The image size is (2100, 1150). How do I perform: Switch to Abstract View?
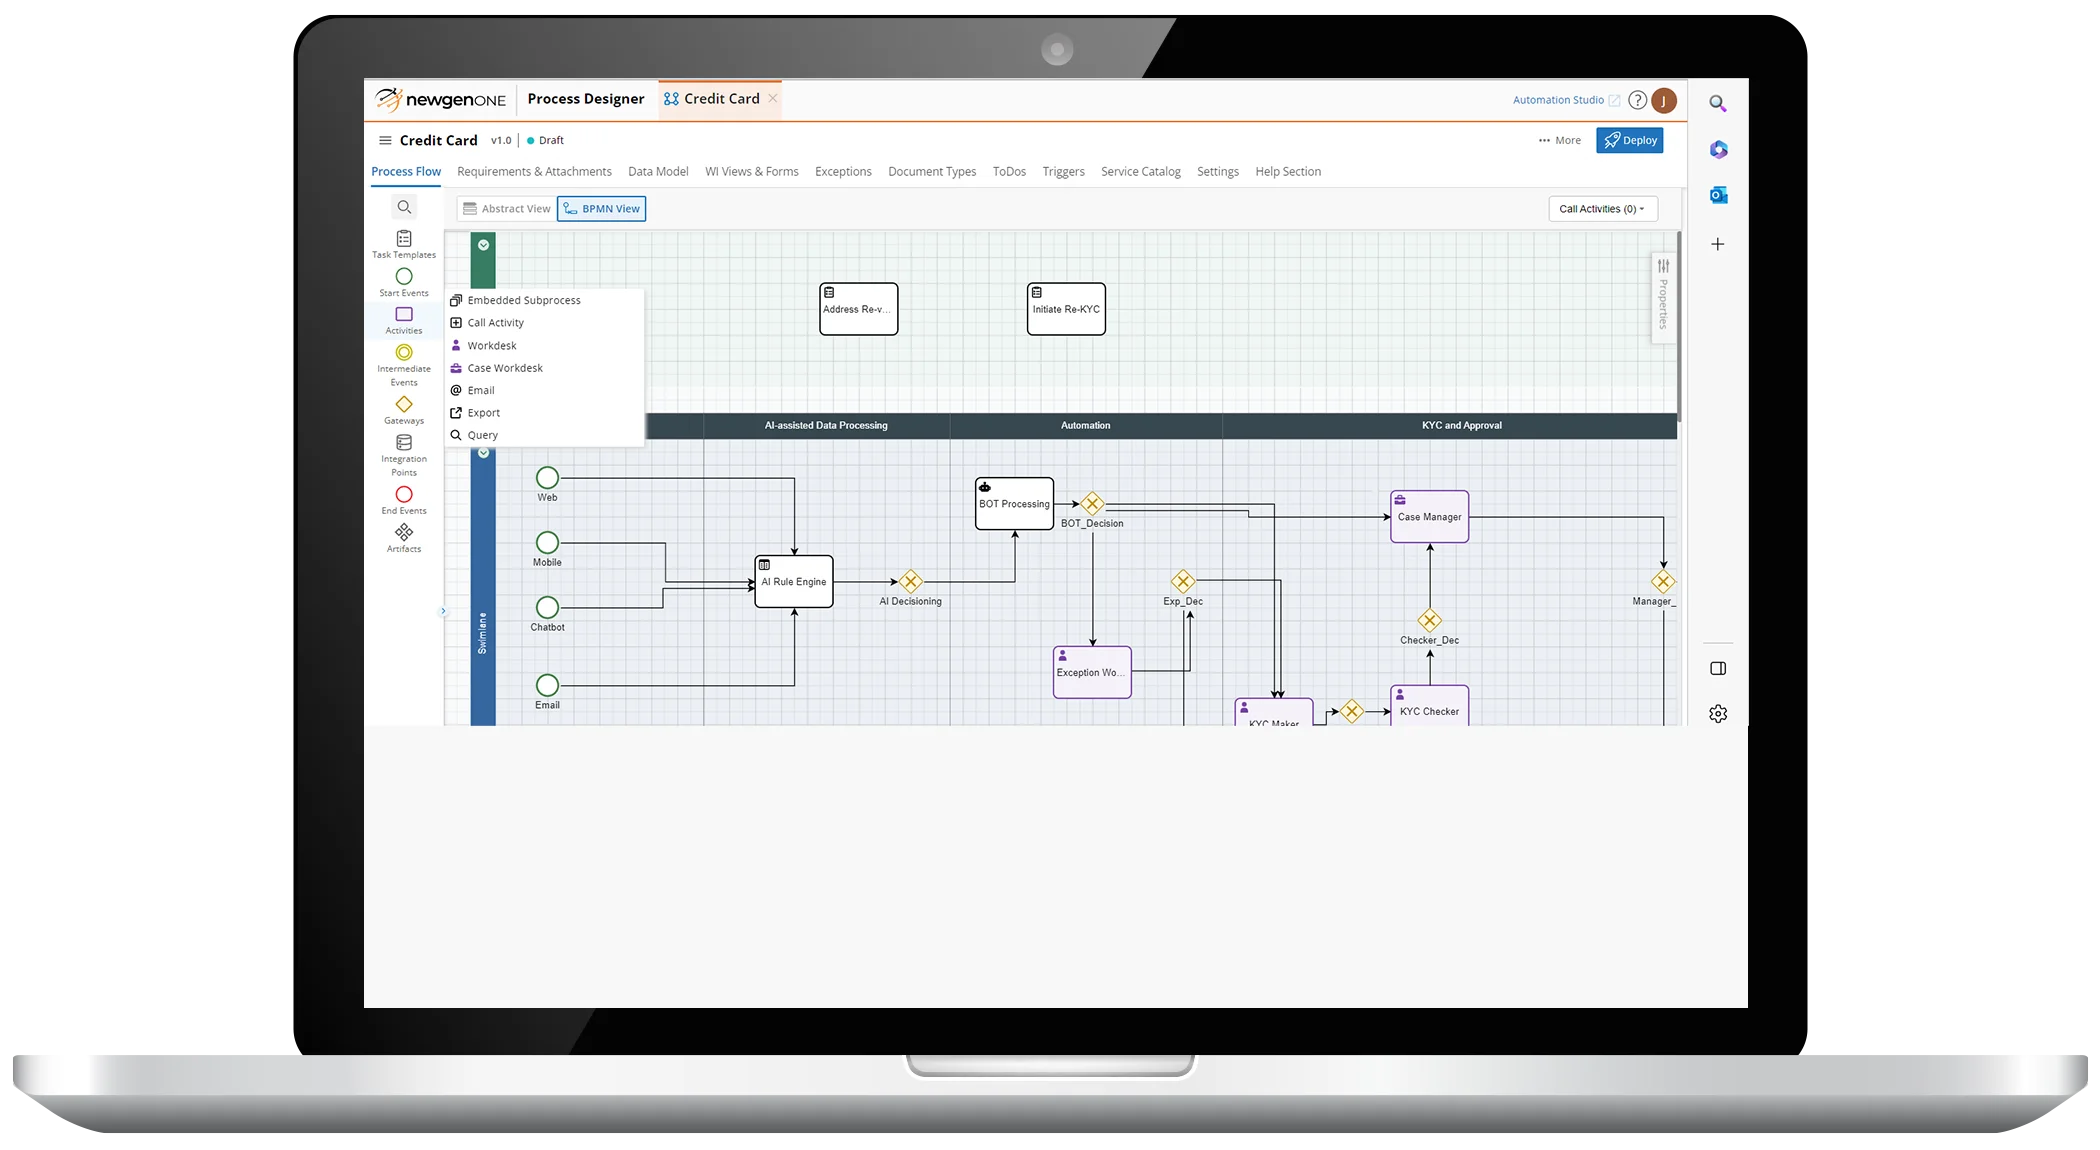[x=507, y=209]
